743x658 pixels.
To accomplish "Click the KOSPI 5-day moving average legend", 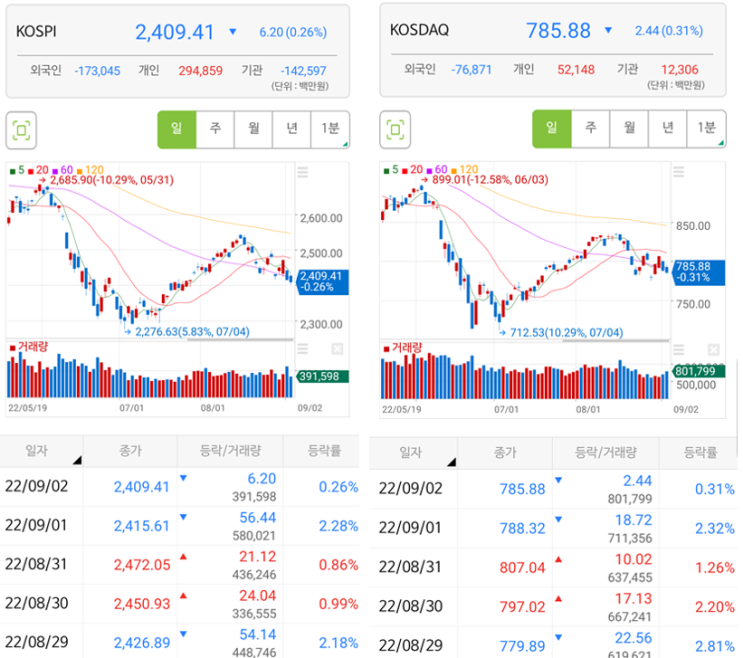I will pos(18,170).
